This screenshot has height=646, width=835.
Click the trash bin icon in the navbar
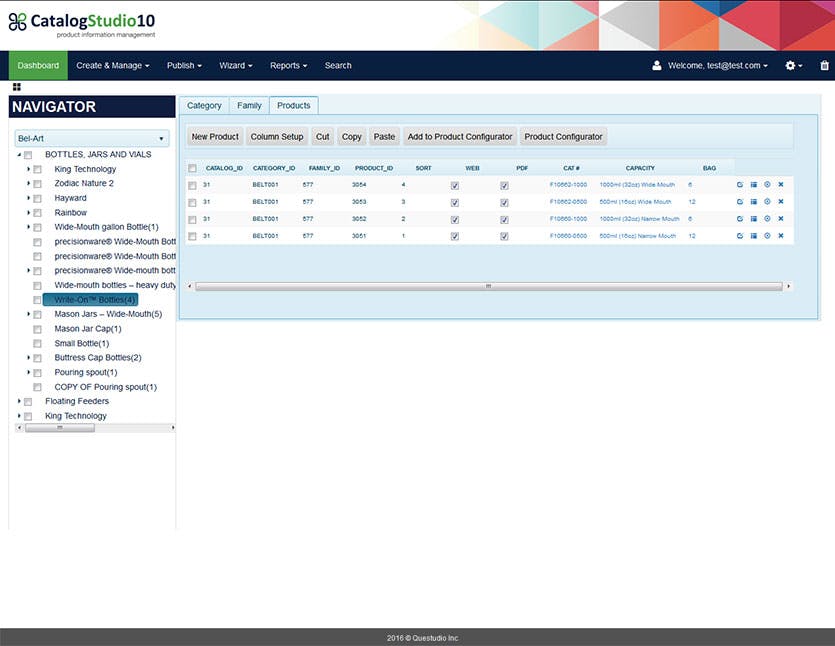[824, 66]
